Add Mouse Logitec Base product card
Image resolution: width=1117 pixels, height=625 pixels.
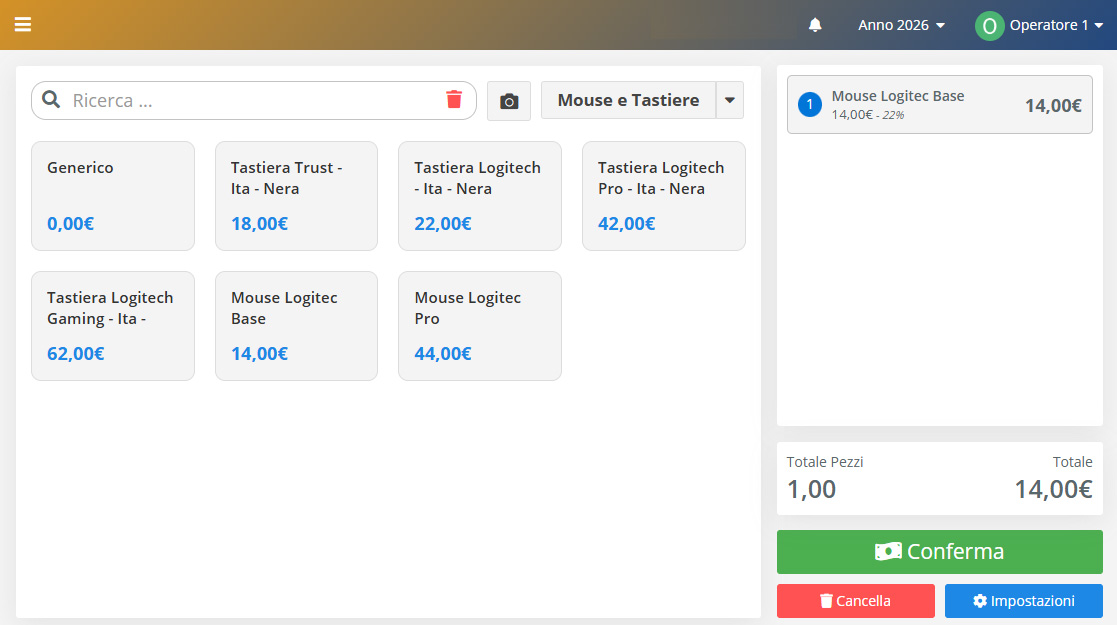pyautogui.click(x=296, y=326)
